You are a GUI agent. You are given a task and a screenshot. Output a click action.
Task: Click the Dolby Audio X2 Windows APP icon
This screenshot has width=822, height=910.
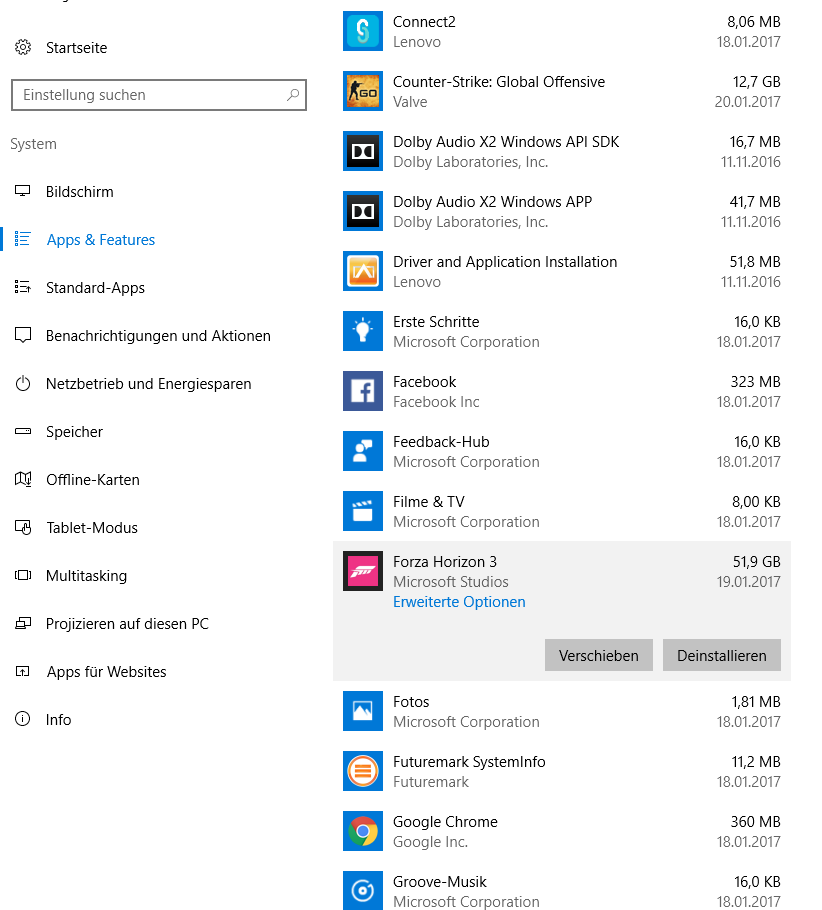(363, 211)
